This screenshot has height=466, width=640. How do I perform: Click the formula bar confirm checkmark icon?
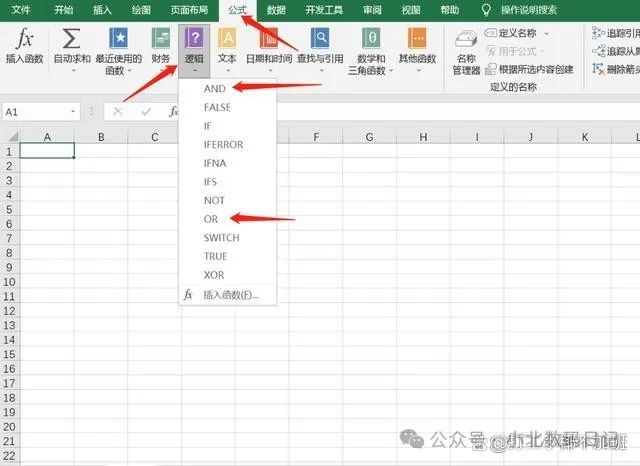tap(146, 111)
